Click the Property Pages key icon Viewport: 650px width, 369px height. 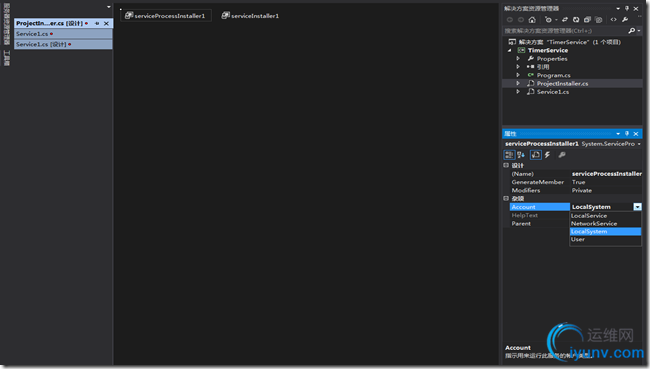(562, 155)
